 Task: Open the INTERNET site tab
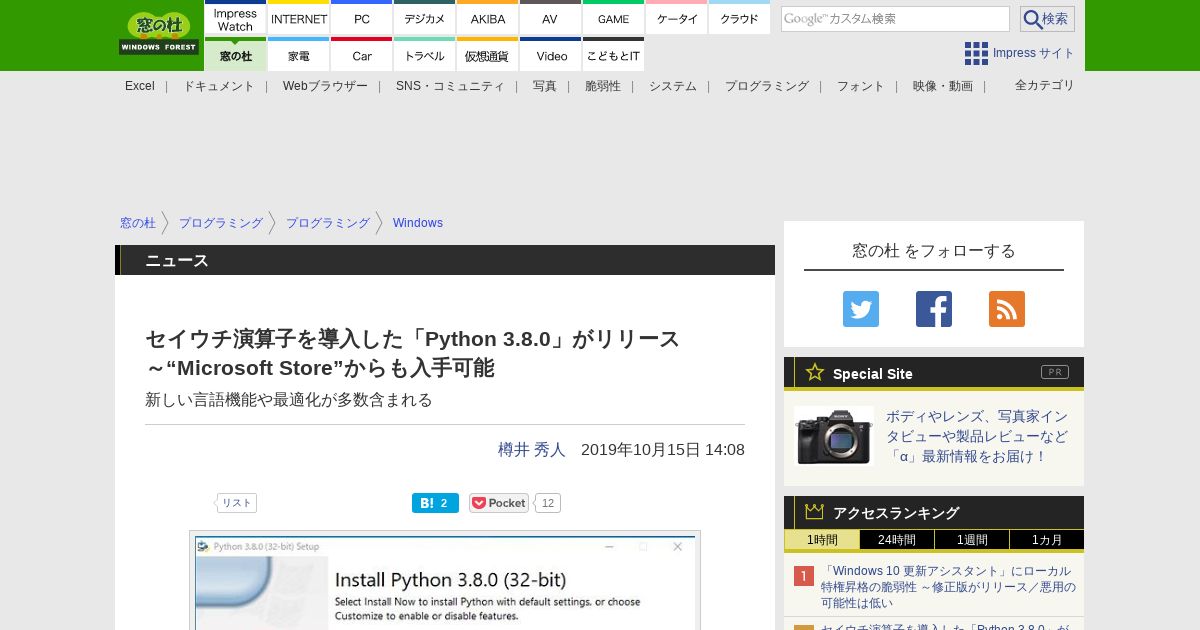tap(299, 18)
